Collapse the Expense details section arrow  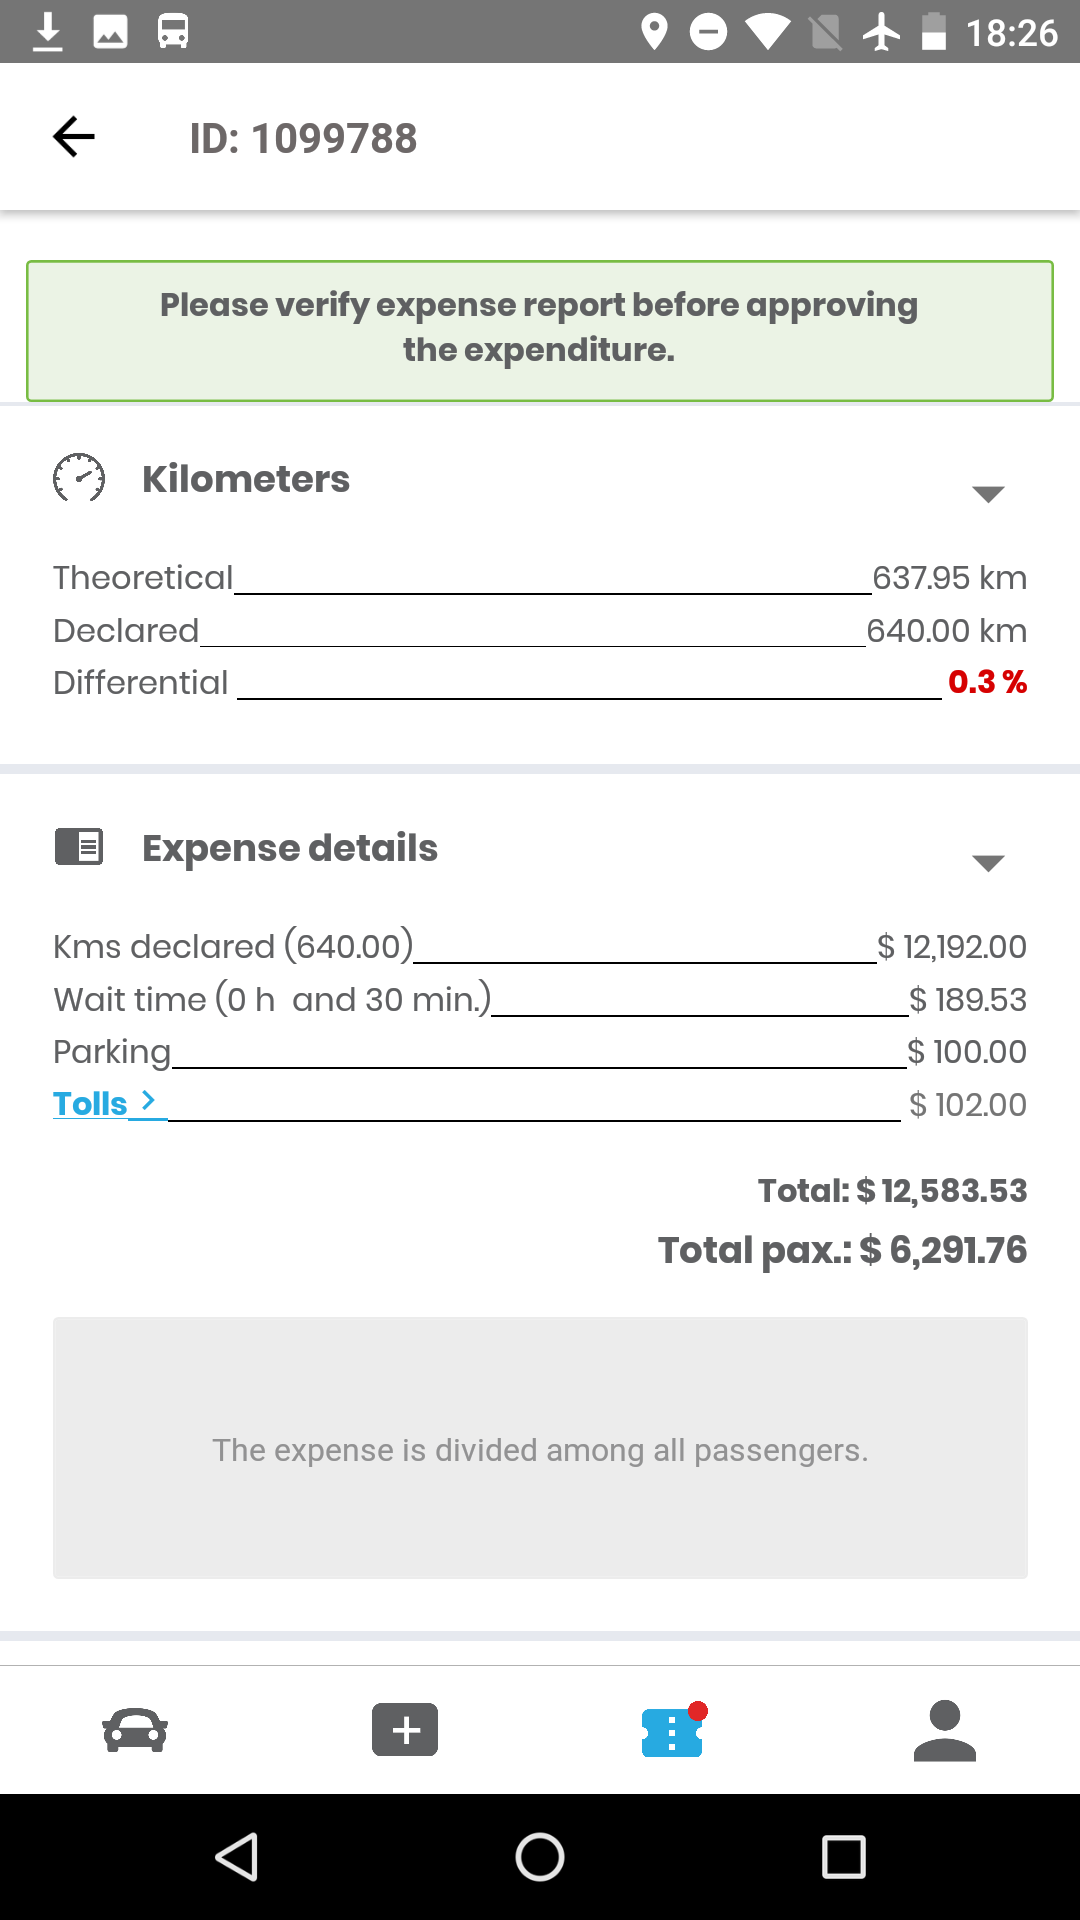point(988,862)
